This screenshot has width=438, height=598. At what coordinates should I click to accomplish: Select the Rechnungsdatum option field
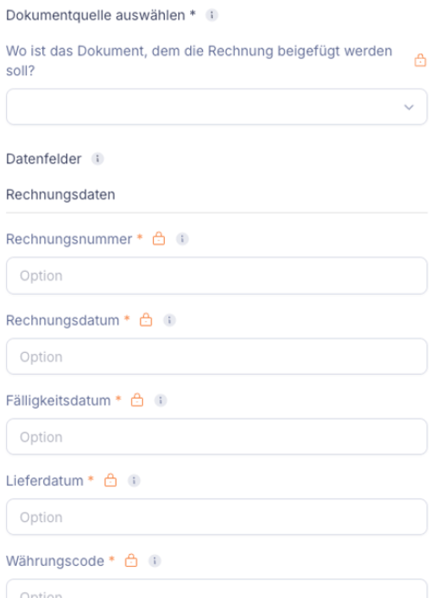(x=217, y=357)
